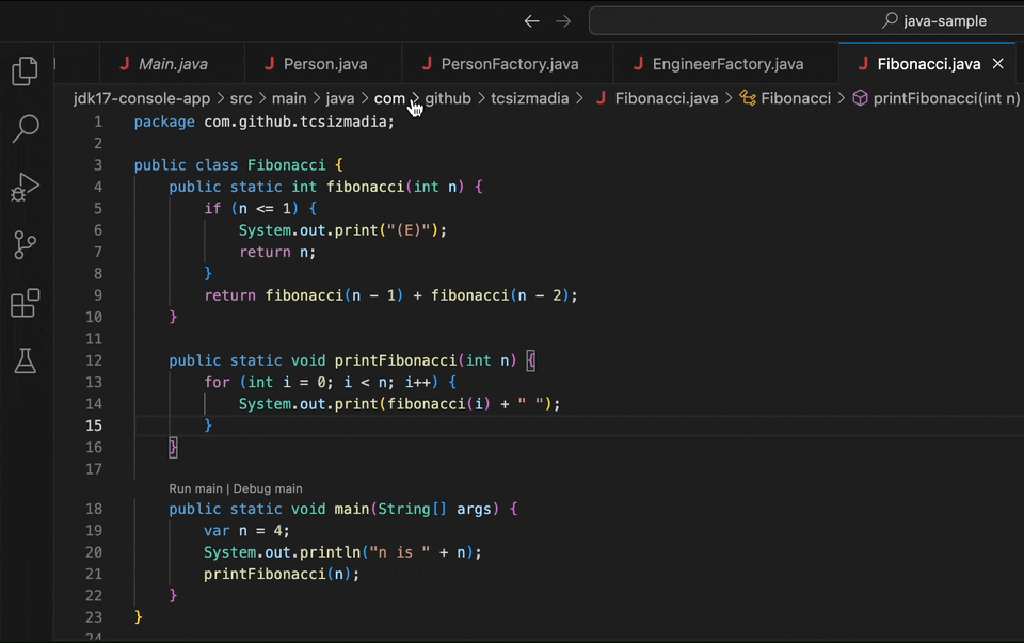Select the Run and Debug sidebar icon
Viewport: 1024px width, 643px height.
[x=25, y=186]
